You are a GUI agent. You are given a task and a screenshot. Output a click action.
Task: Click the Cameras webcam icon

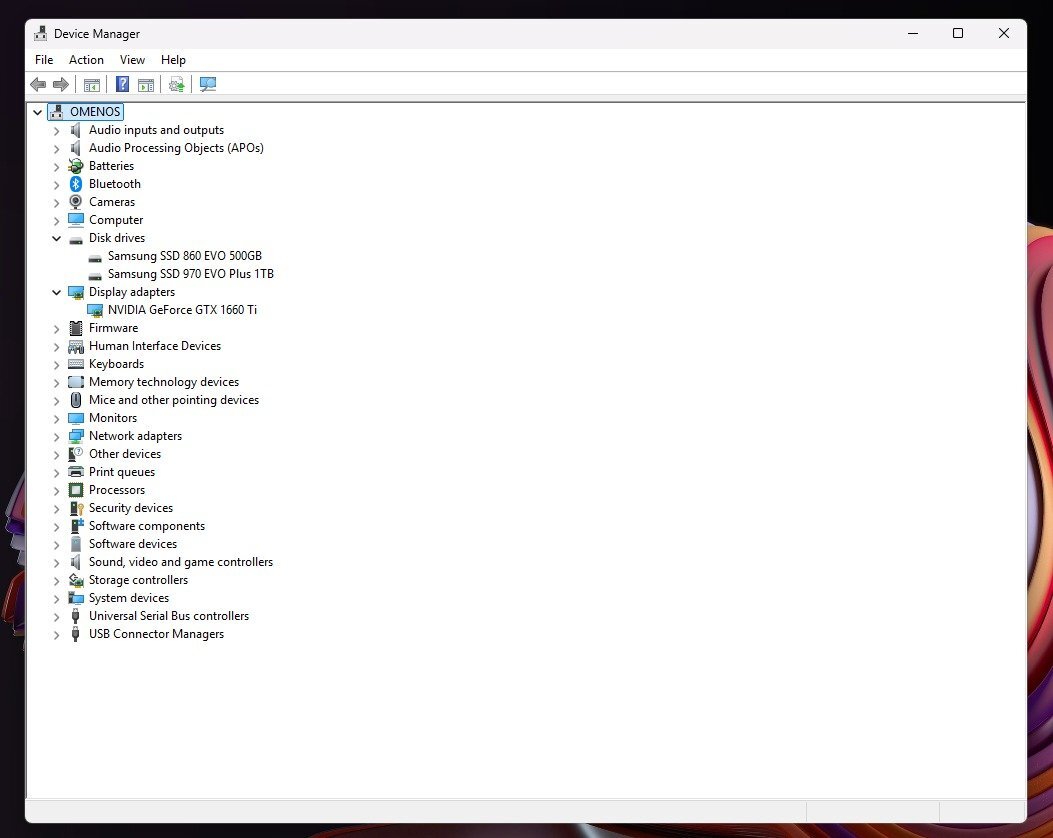point(76,202)
